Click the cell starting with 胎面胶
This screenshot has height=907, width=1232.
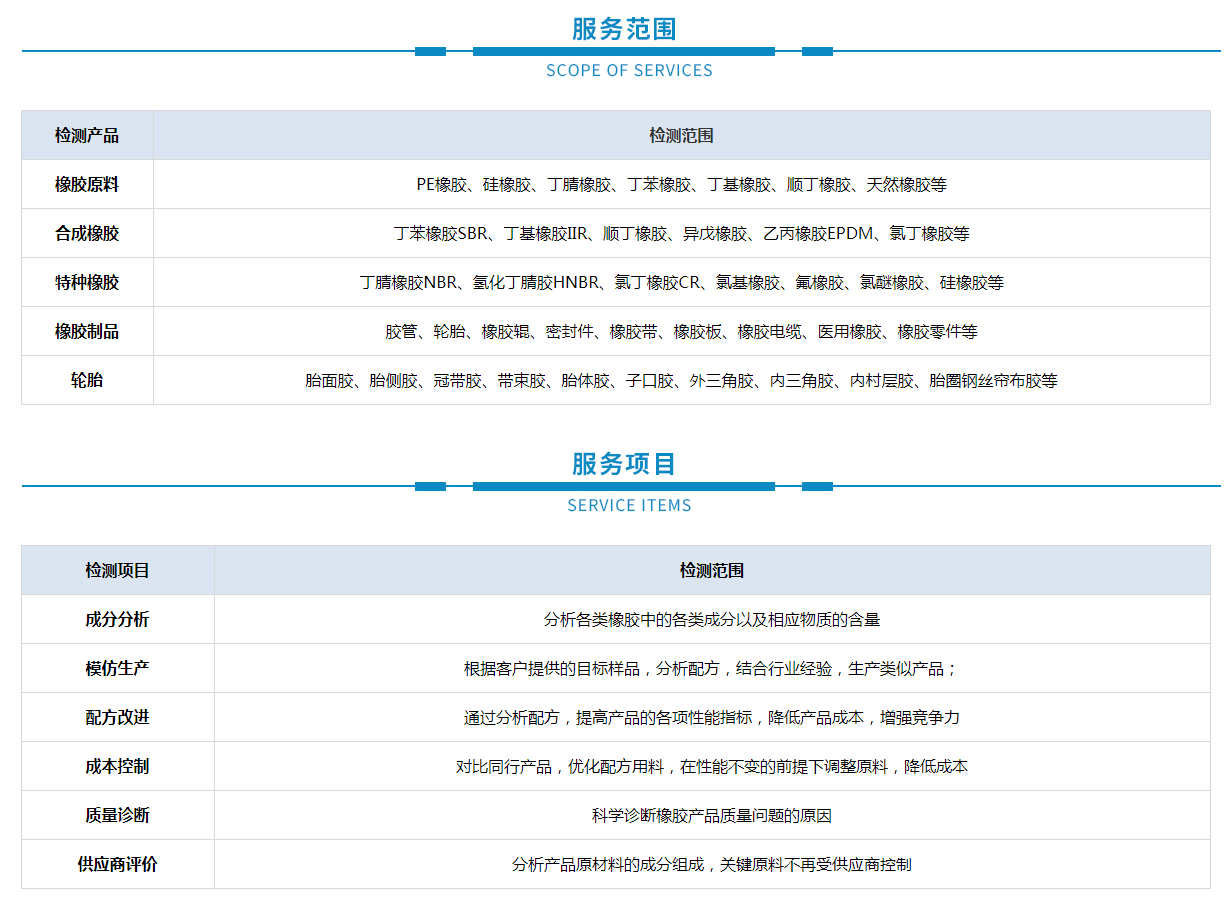pos(681,380)
